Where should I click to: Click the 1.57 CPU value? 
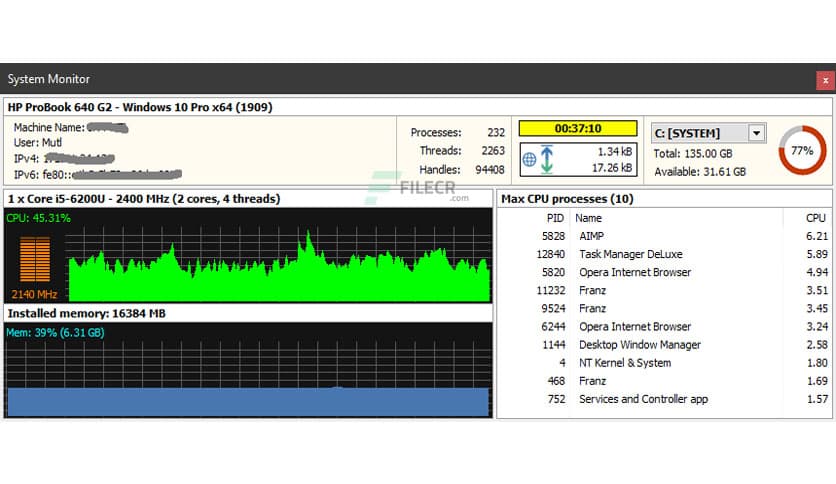pos(817,399)
